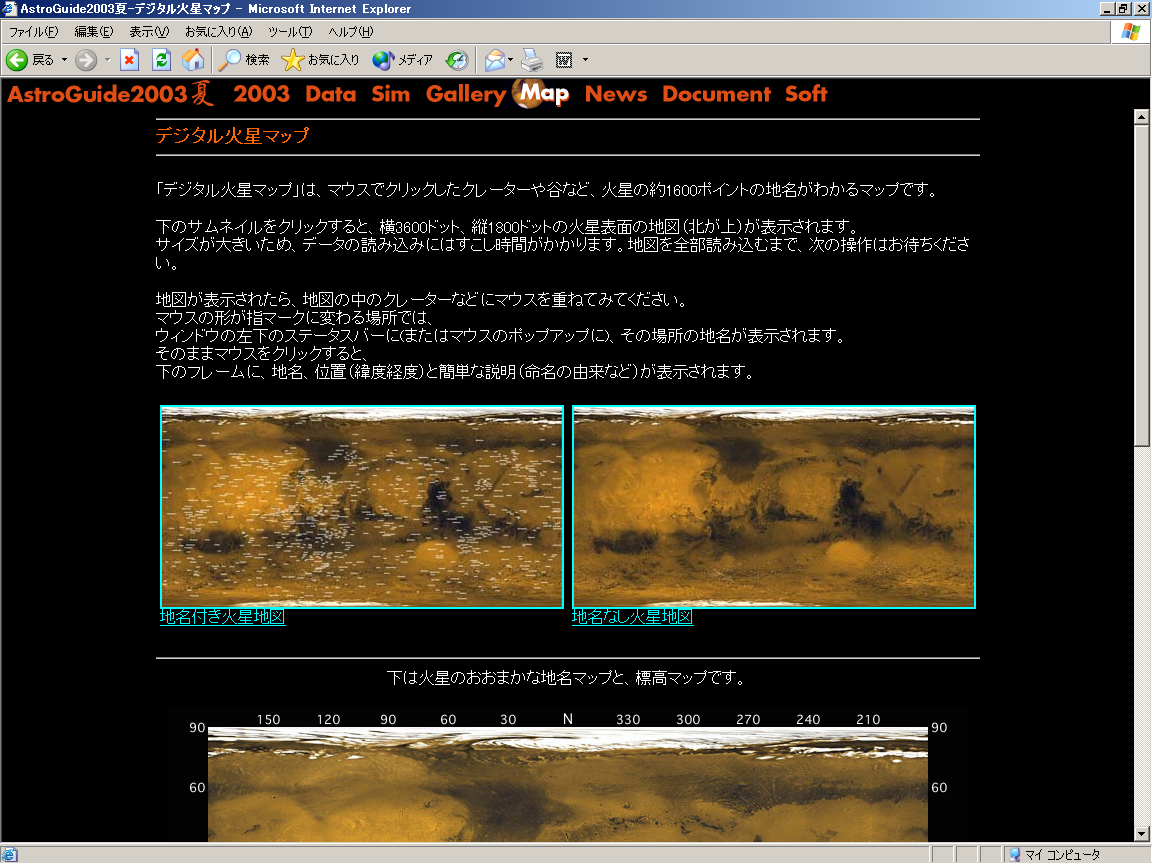Open the Search (検索) pane
This screenshot has height=864, width=1152.
245,60
